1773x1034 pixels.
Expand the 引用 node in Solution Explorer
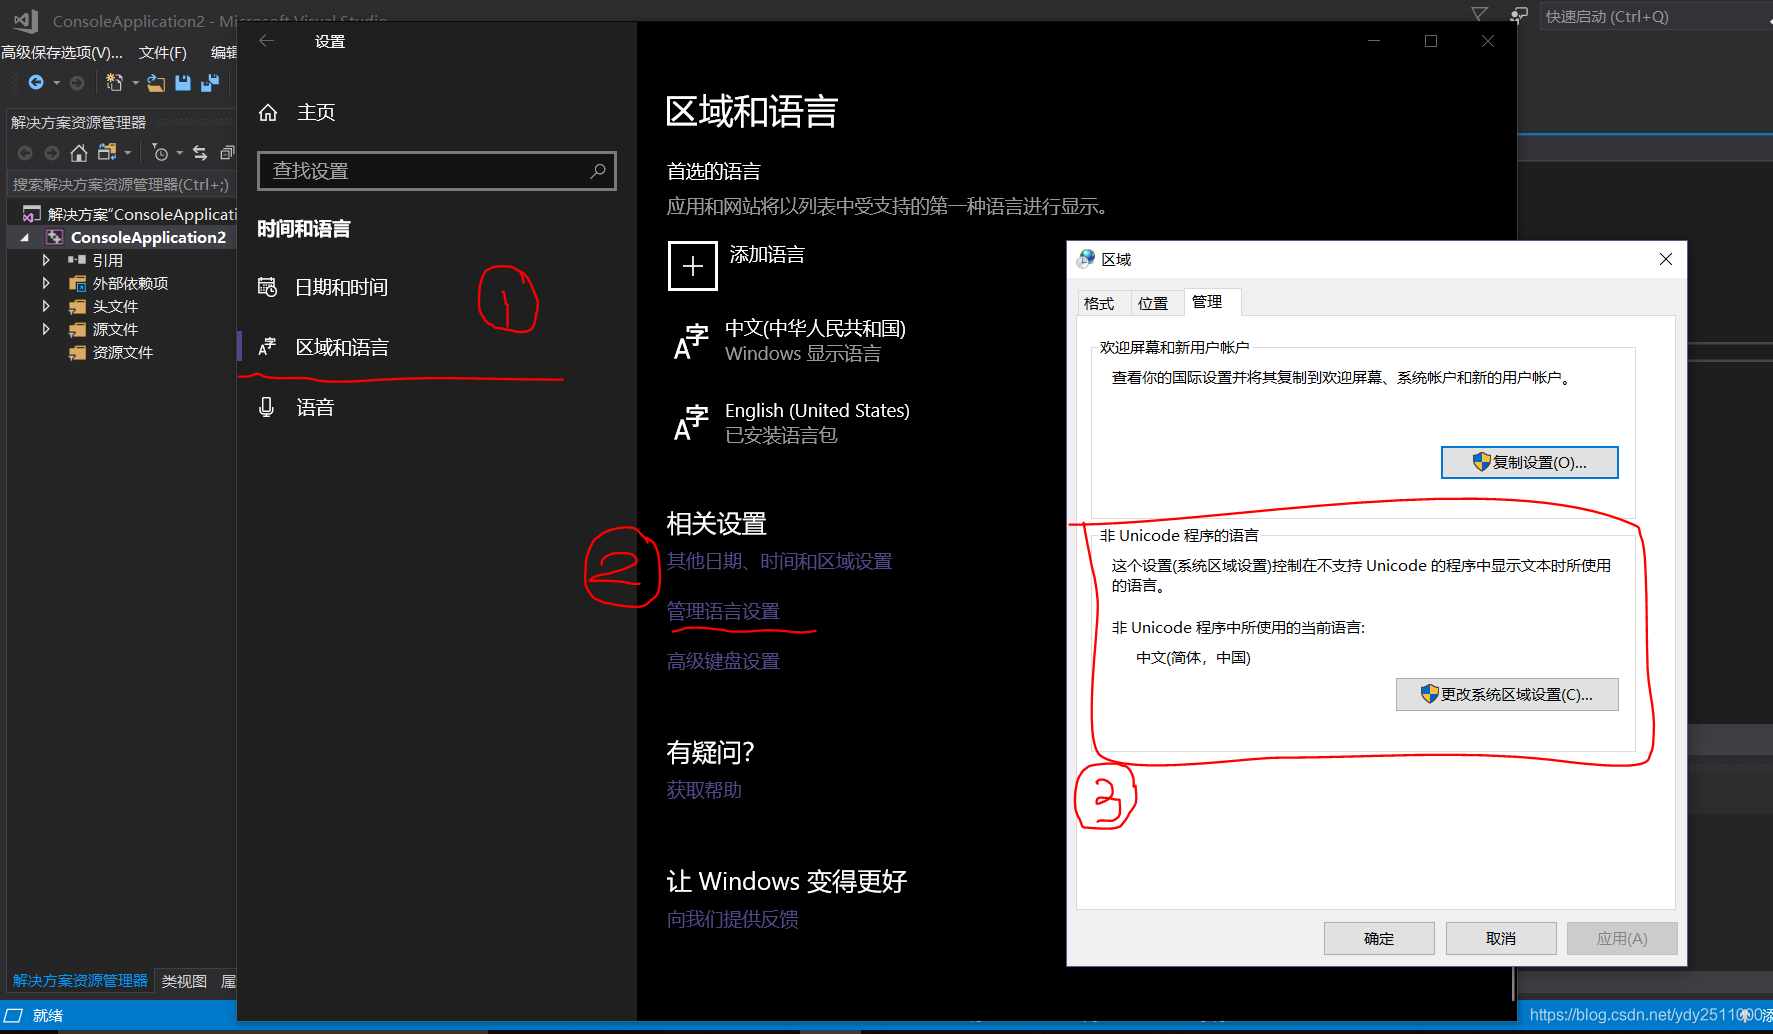(x=46, y=260)
